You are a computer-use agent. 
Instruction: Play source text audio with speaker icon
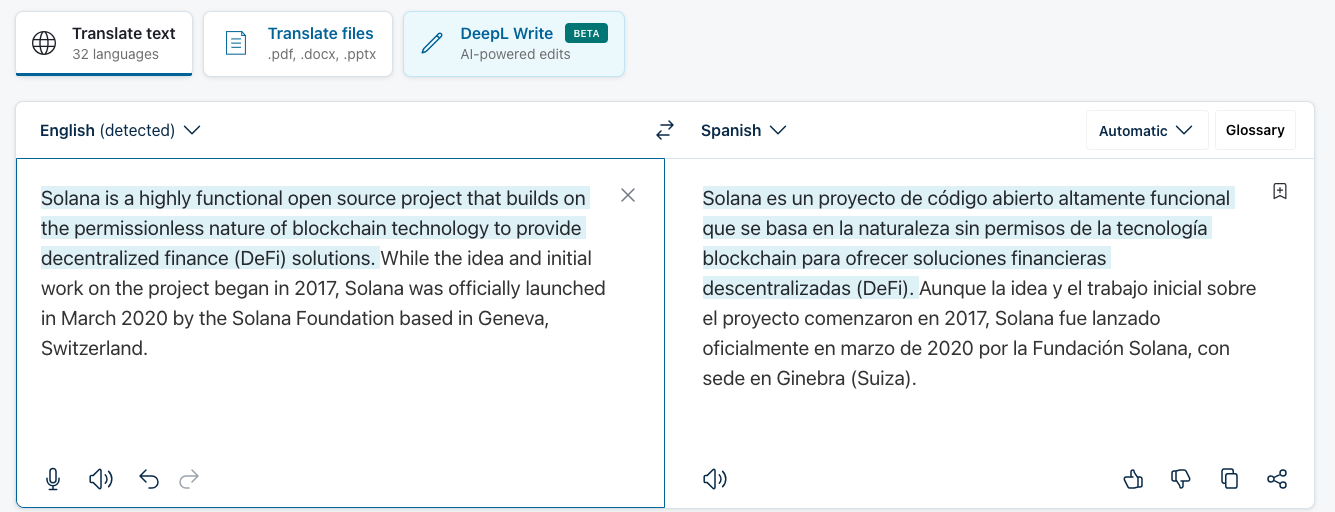pos(101,479)
